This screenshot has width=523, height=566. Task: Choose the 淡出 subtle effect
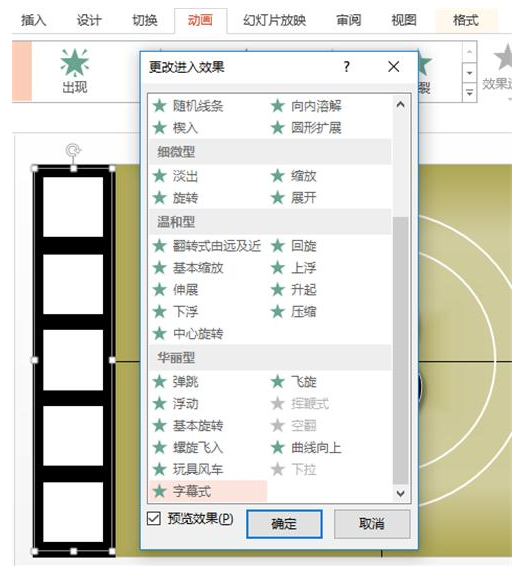click(x=175, y=176)
